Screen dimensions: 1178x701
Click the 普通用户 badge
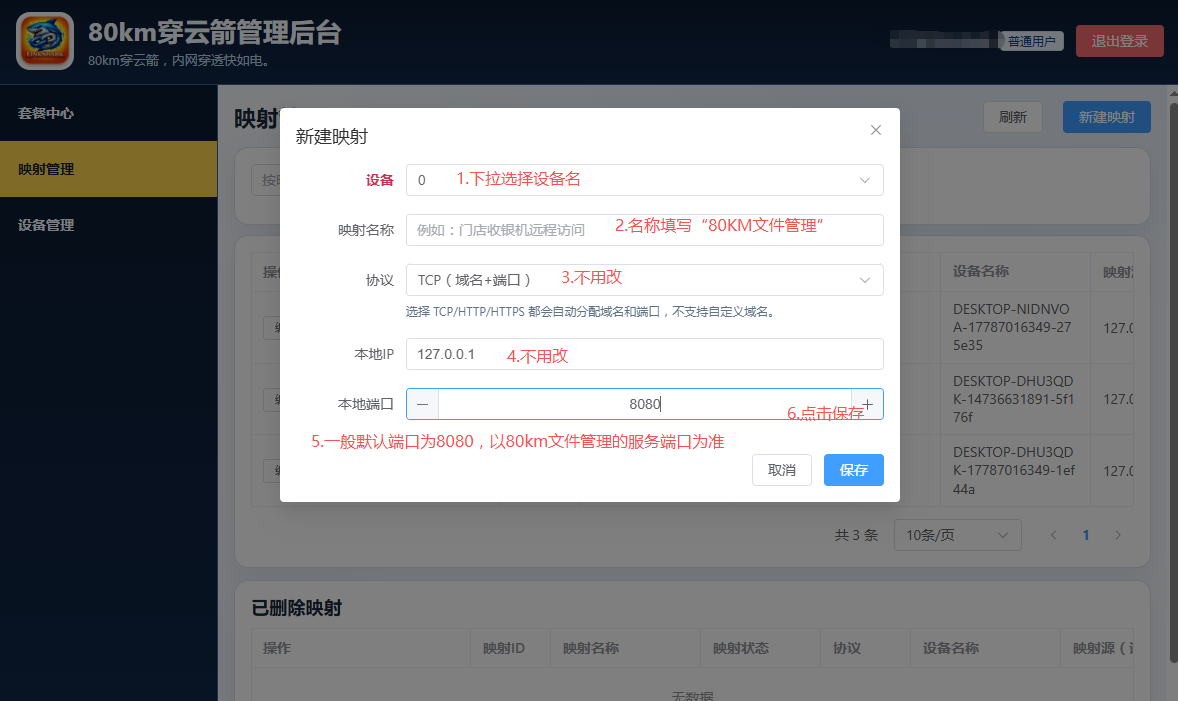(1032, 41)
